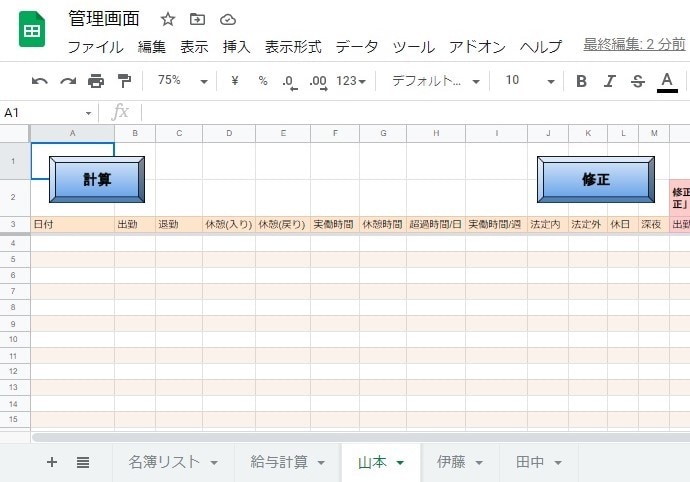This screenshot has width=690, height=482.
Task: Check the cloud save status icon
Action: tap(228, 19)
